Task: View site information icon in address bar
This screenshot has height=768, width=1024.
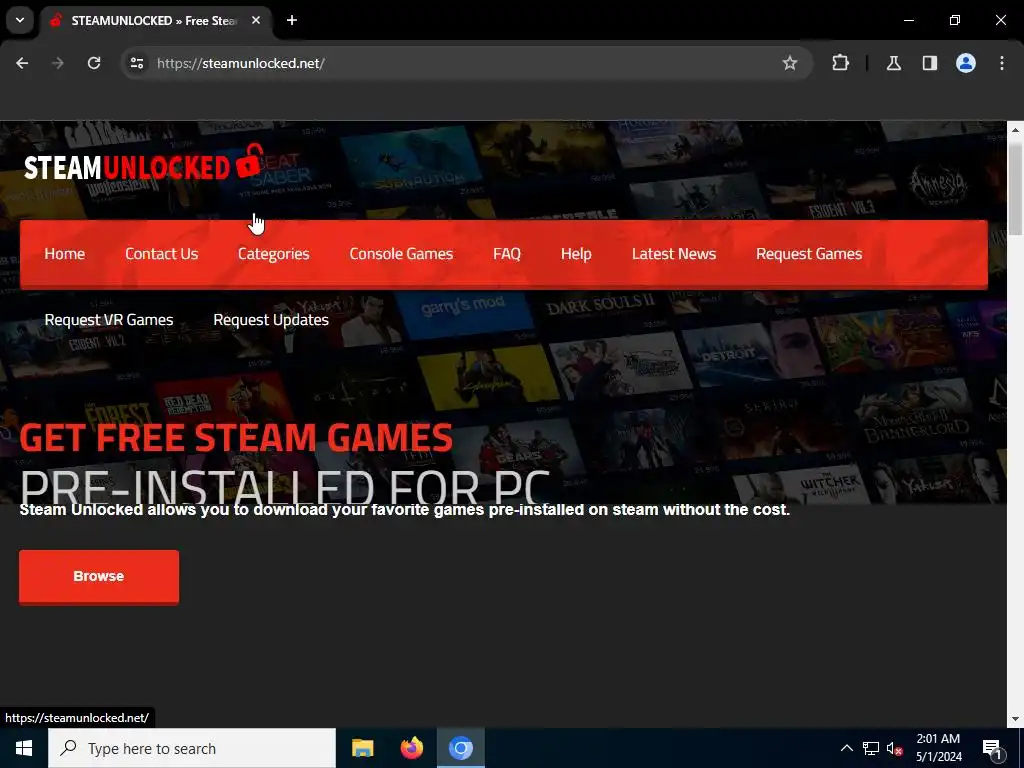Action: click(x=136, y=63)
